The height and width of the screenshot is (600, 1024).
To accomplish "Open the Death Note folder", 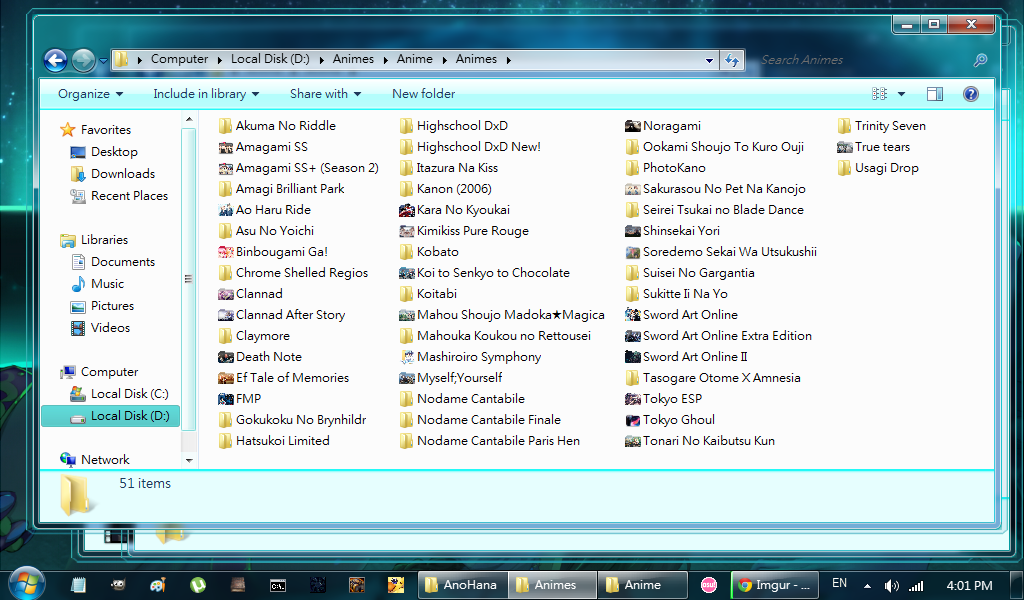I will point(268,357).
